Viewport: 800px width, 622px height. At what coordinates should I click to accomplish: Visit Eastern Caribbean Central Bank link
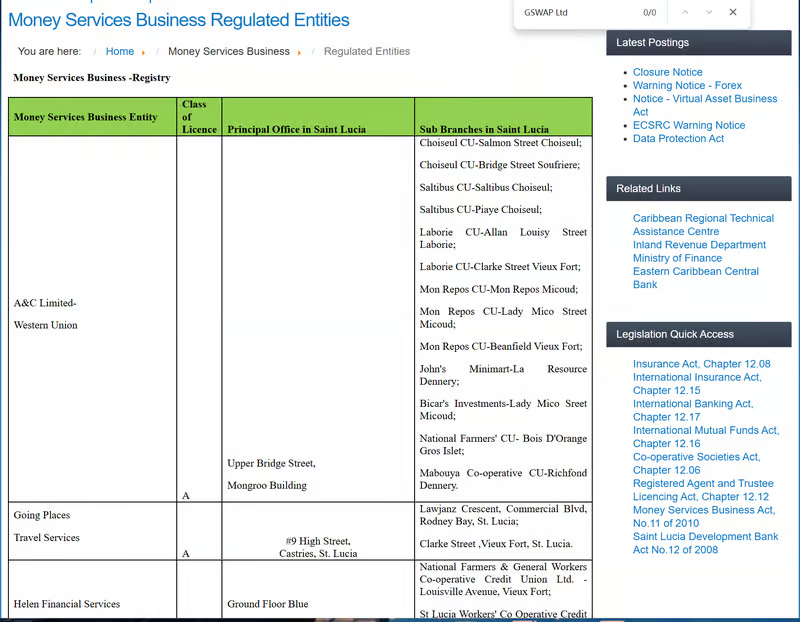[695, 271]
